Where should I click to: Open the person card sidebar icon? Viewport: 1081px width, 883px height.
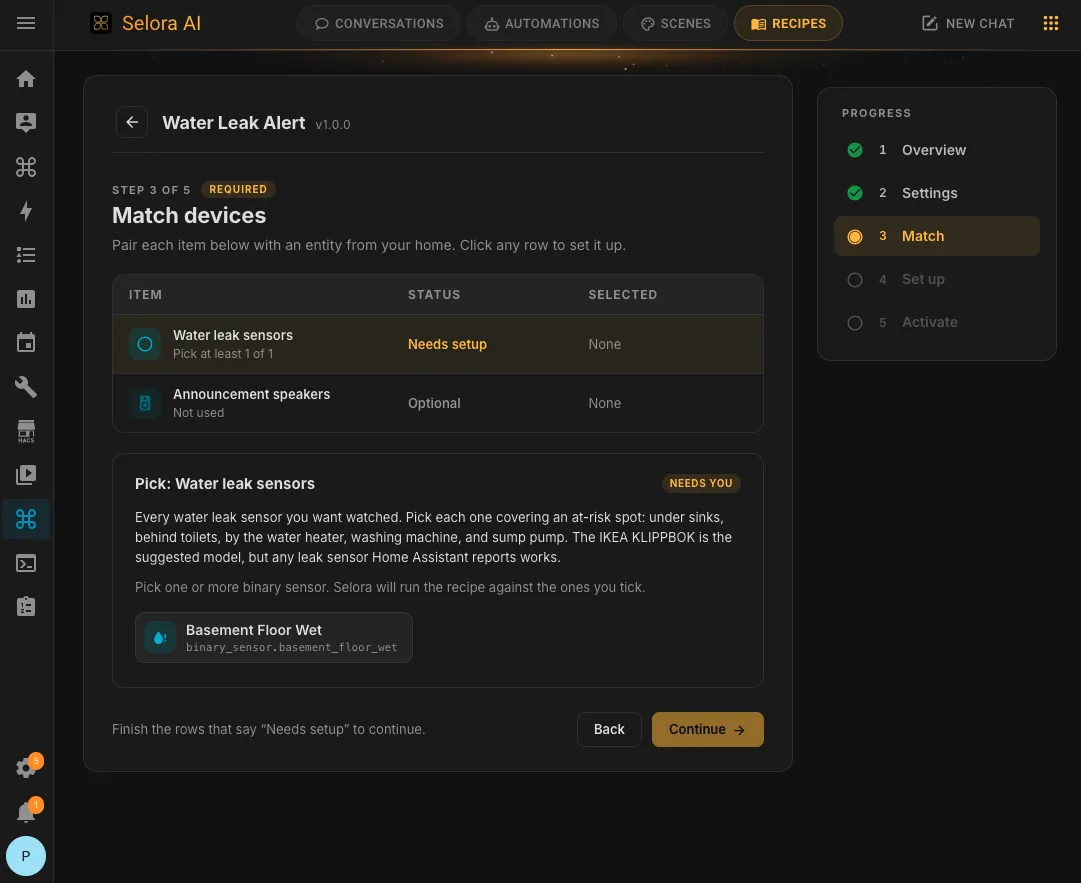pyautogui.click(x=26, y=122)
